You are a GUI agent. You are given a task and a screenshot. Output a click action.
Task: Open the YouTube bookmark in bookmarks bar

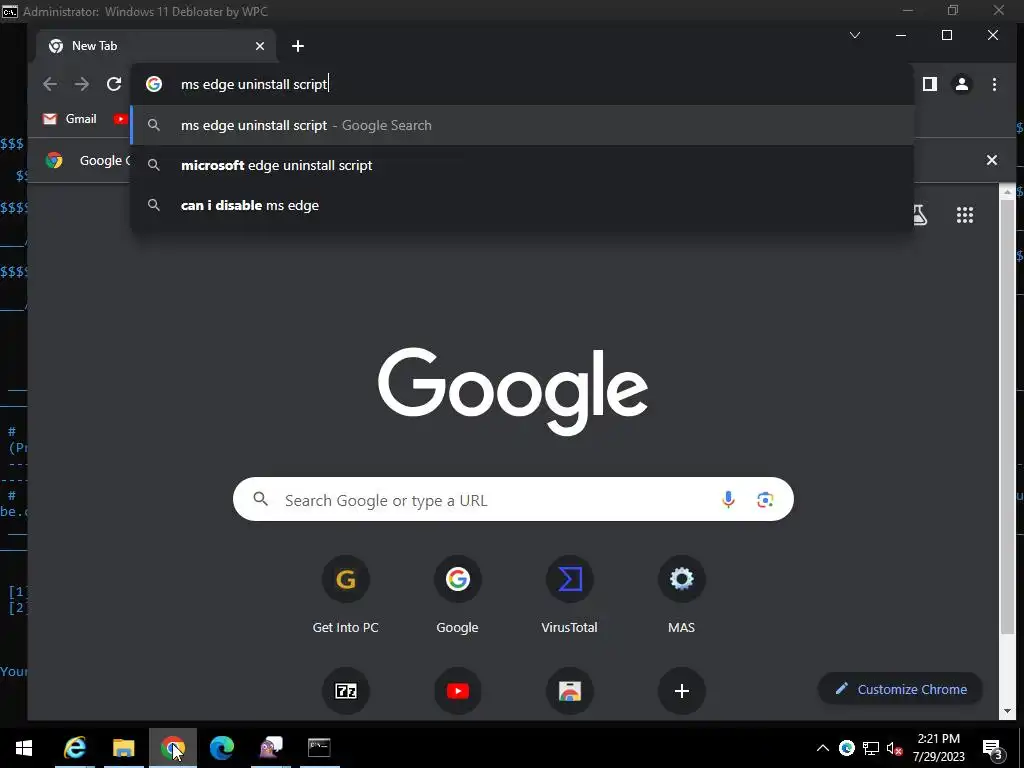[120, 119]
